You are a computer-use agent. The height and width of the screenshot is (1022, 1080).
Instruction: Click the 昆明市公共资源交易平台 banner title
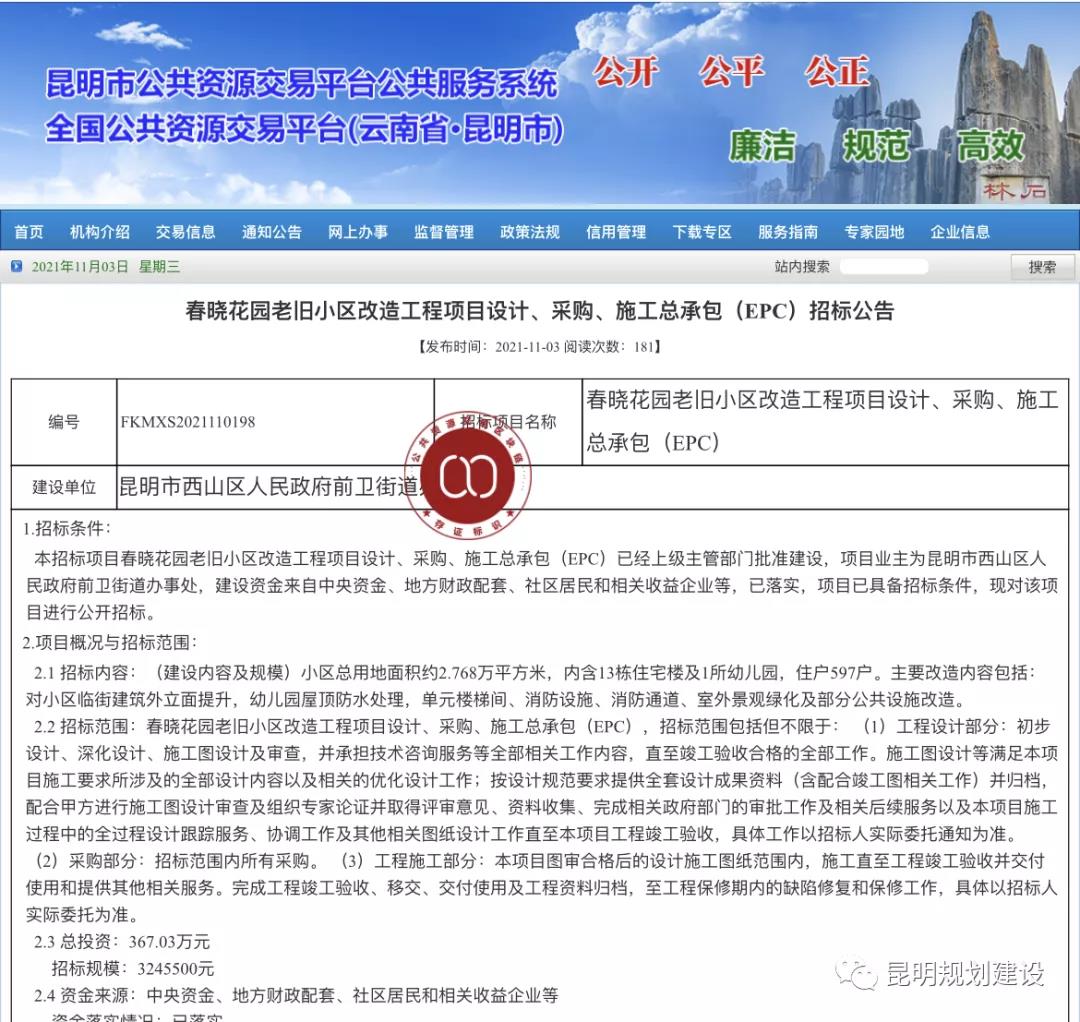click(302, 85)
